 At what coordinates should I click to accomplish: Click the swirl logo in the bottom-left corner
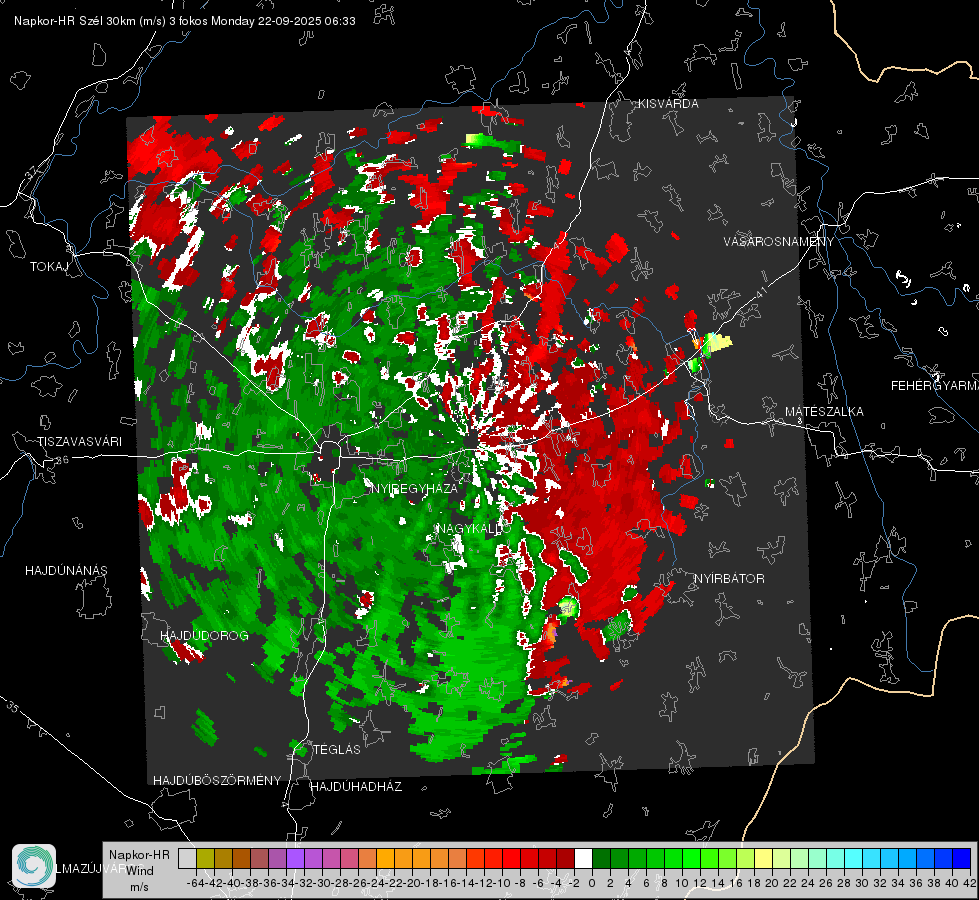[34, 866]
